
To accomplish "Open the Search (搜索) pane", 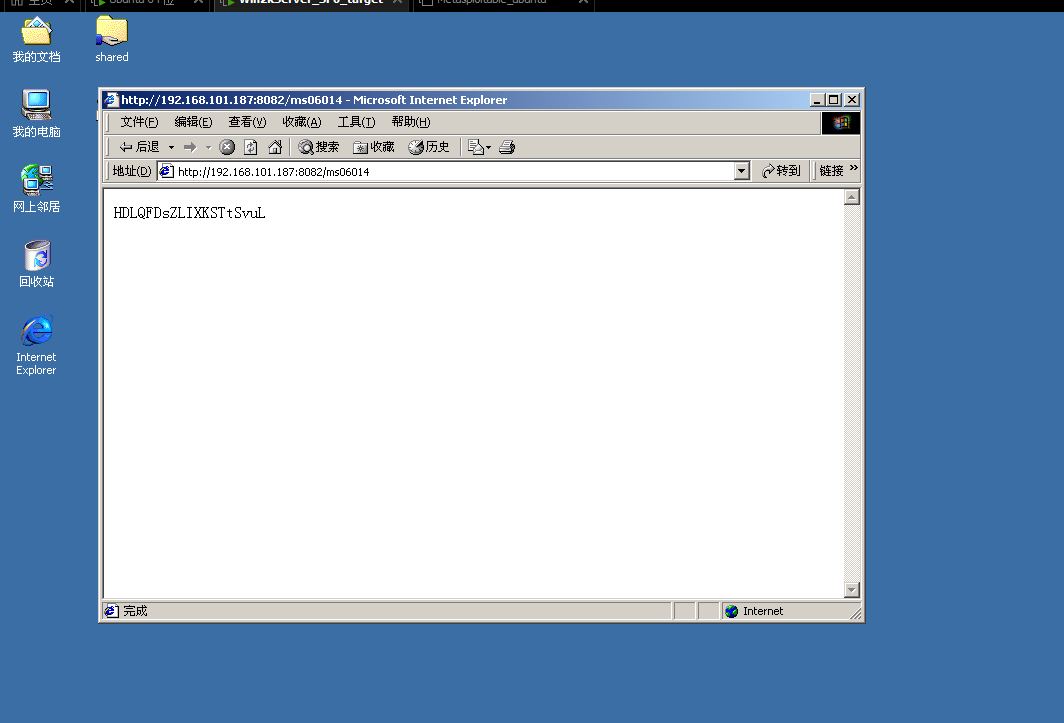I will [x=319, y=147].
